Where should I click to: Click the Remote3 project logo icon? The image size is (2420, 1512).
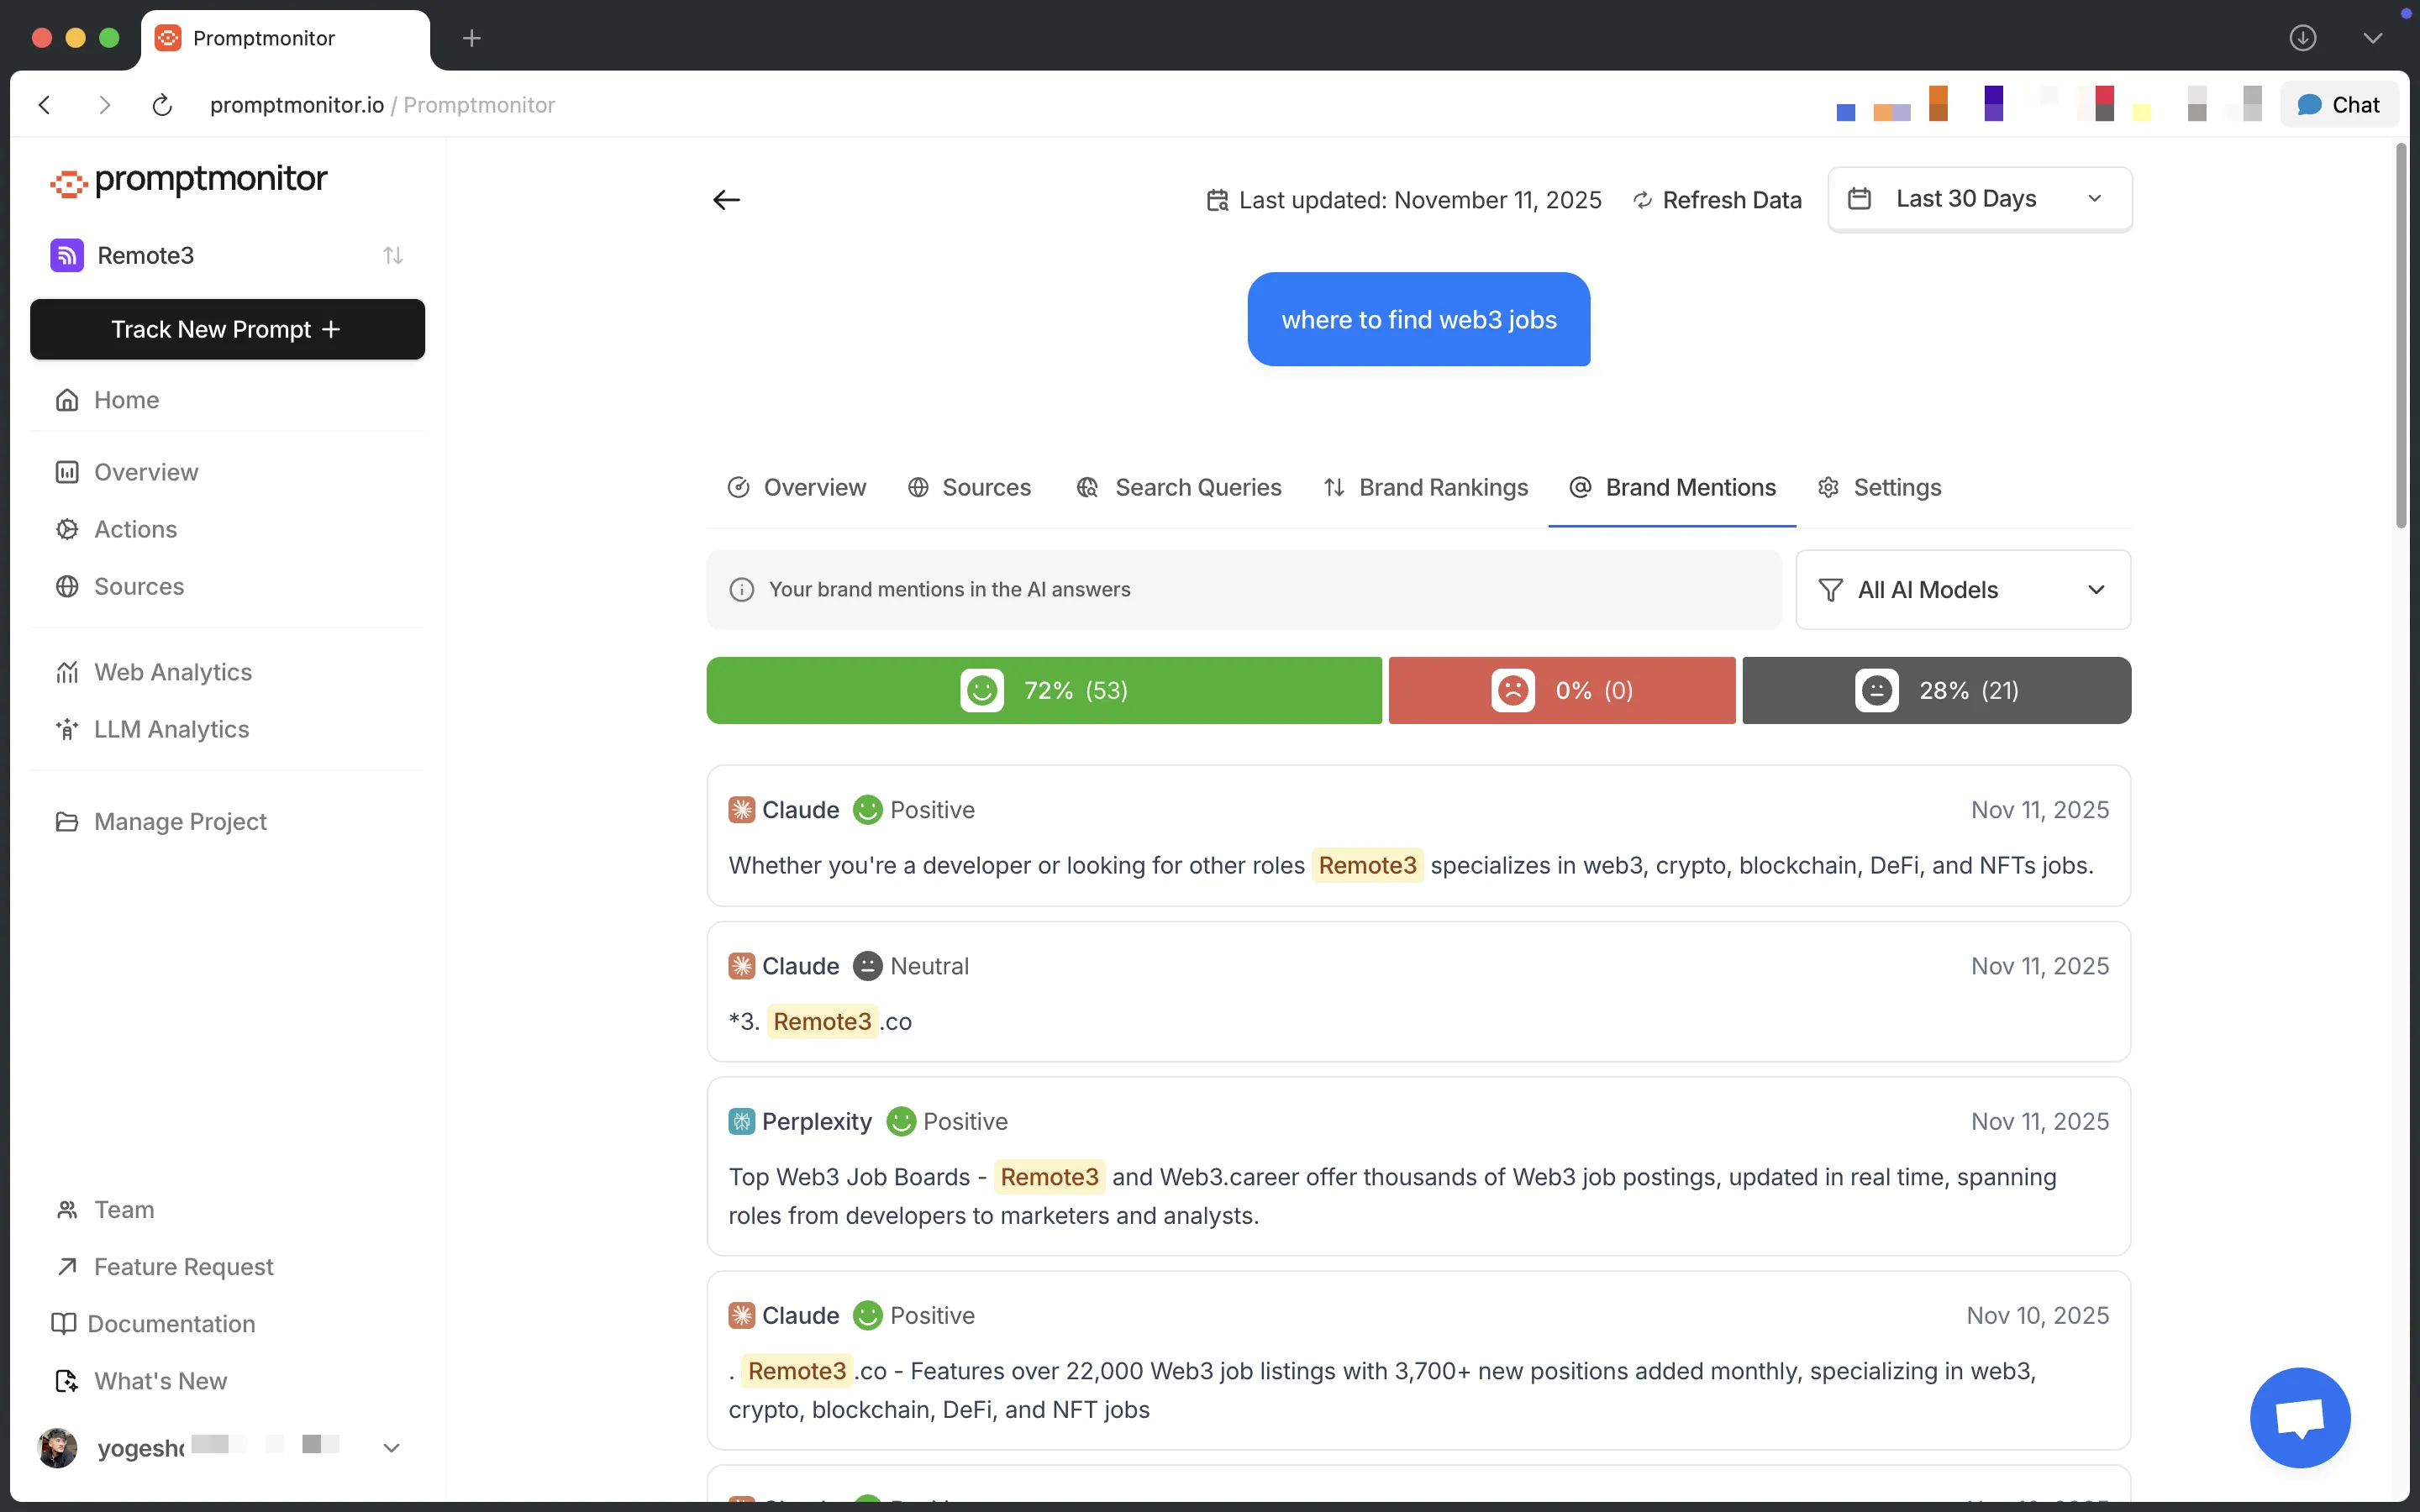click(66, 255)
